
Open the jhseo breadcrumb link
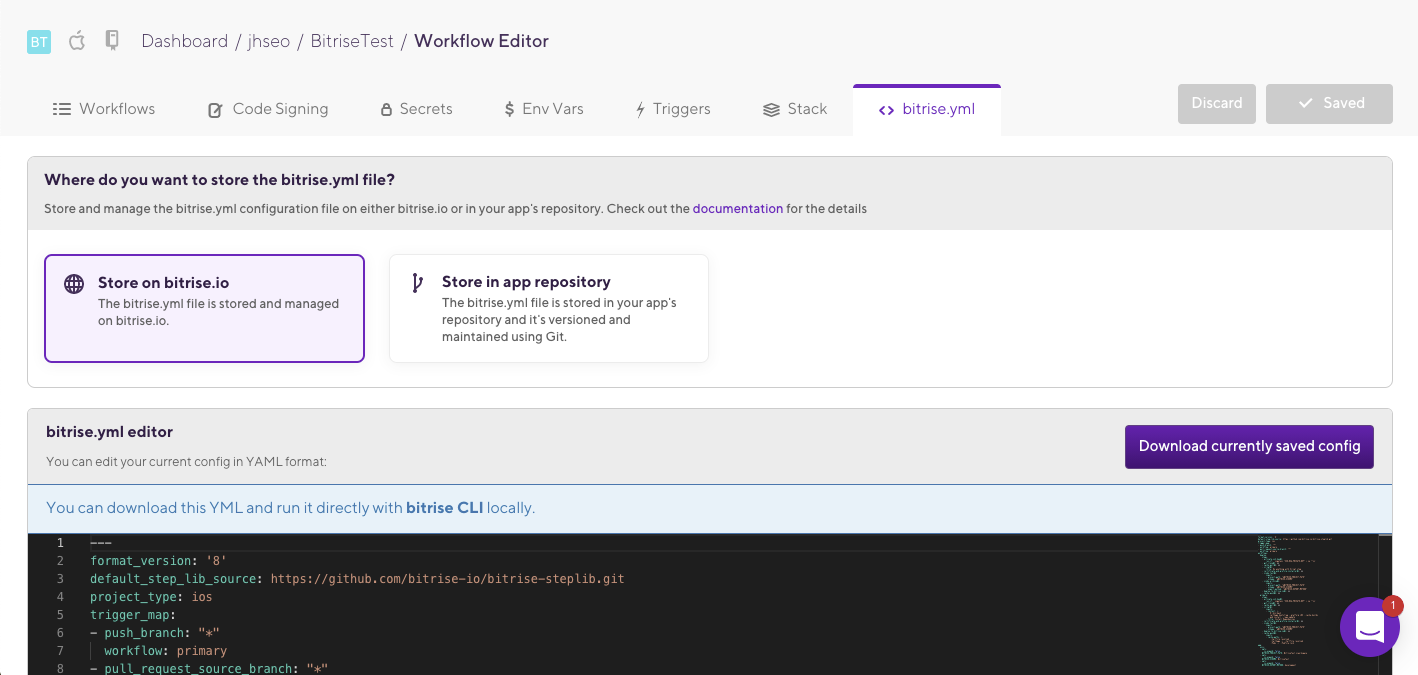269,41
